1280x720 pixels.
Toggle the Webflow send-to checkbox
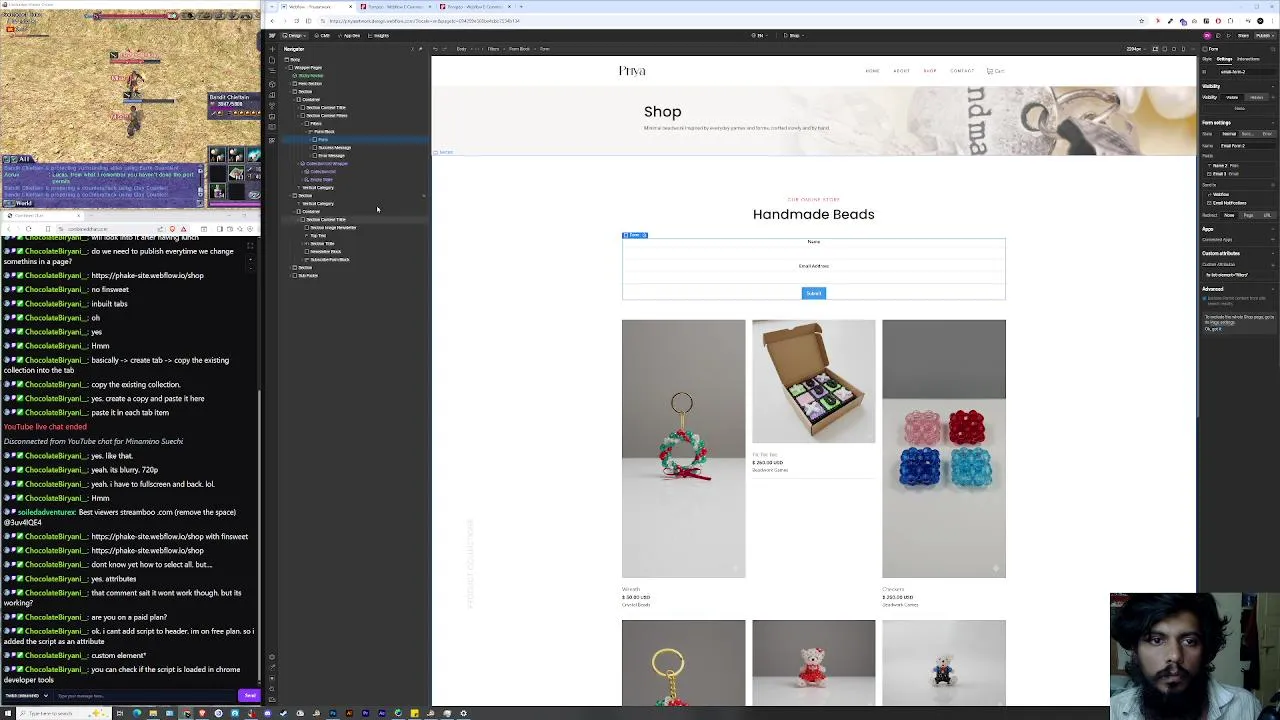tap(1209, 194)
